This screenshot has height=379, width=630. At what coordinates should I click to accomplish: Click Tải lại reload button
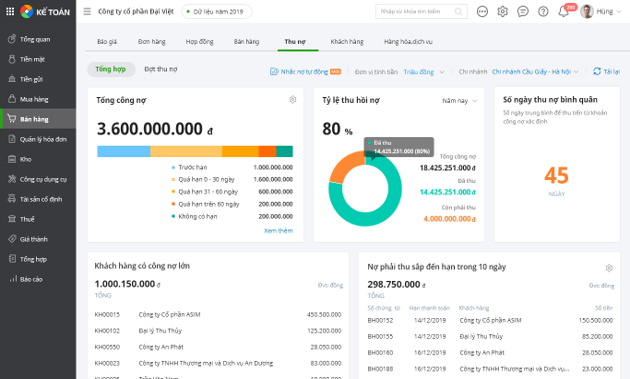click(x=607, y=72)
